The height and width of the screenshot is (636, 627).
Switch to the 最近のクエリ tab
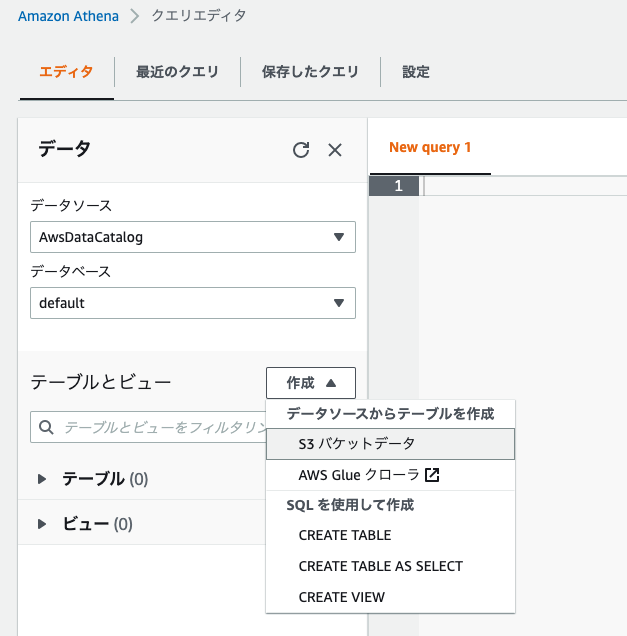[x=177, y=72]
